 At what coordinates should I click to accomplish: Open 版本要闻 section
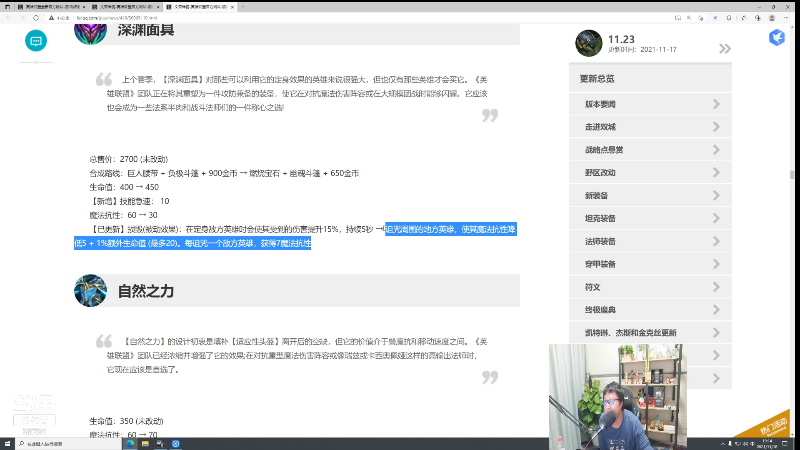(x=651, y=104)
